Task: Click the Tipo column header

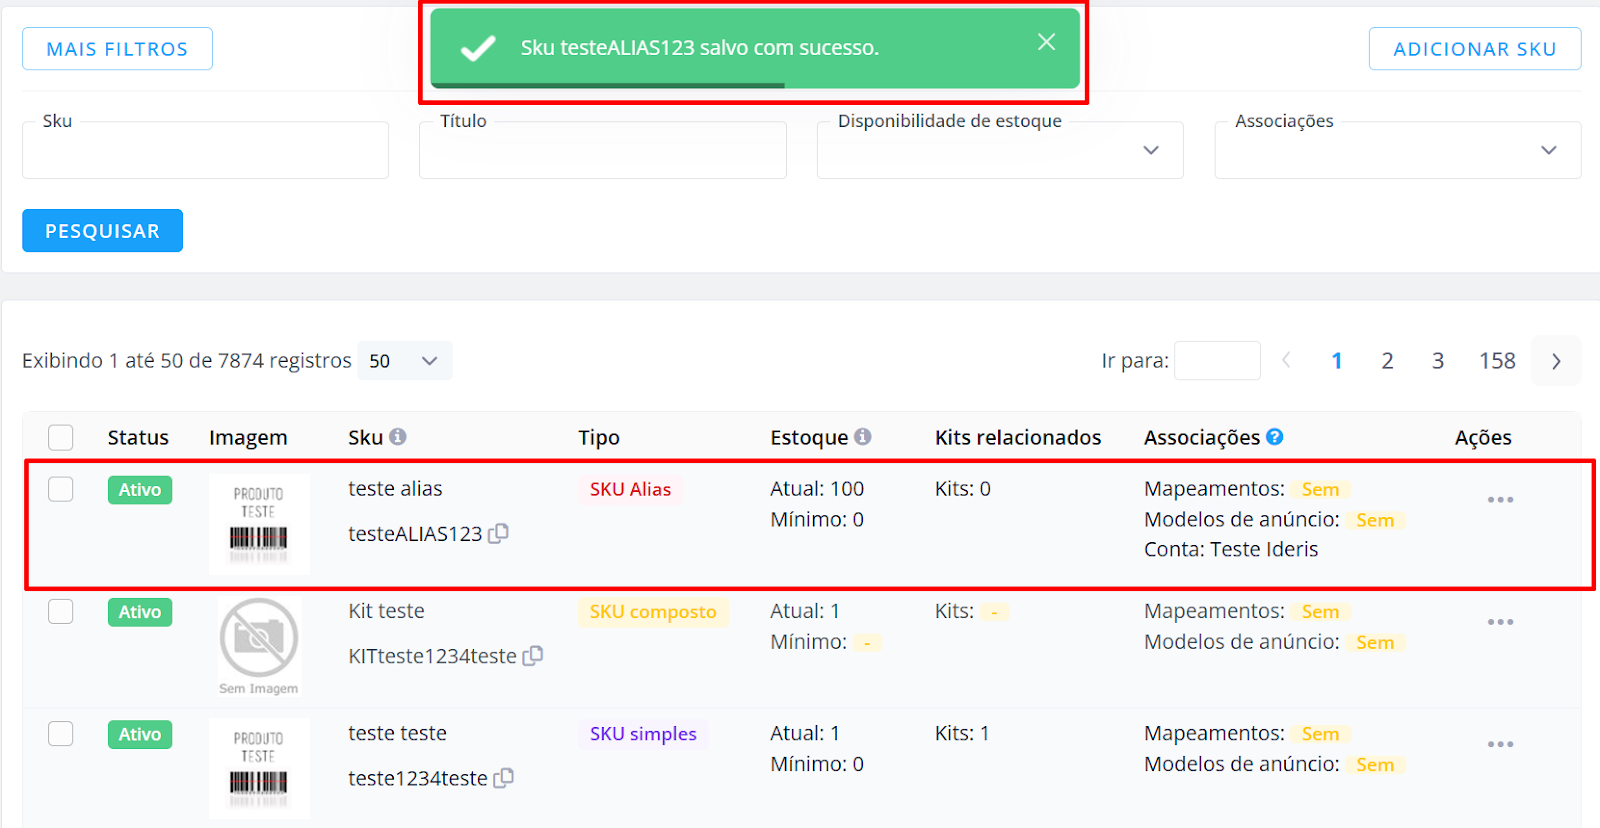Action: click(x=599, y=437)
